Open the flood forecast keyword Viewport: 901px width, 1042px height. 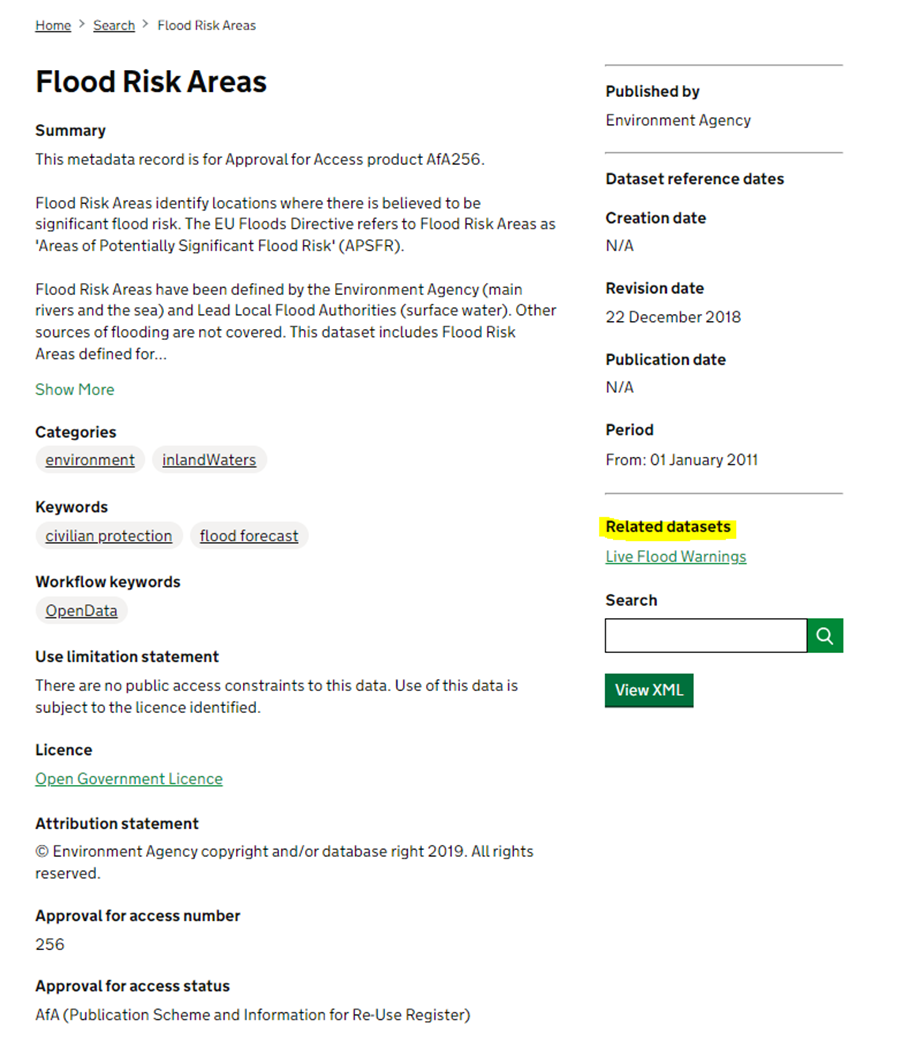click(x=249, y=536)
